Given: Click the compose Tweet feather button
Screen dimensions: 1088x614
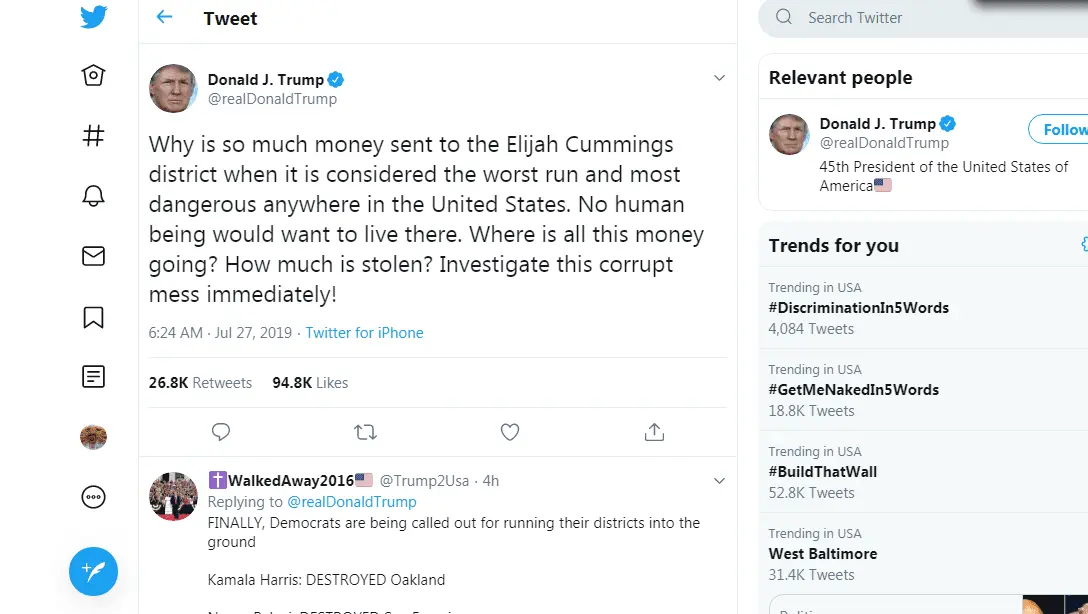Looking at the screenshot, I should [x=93, y=572].
